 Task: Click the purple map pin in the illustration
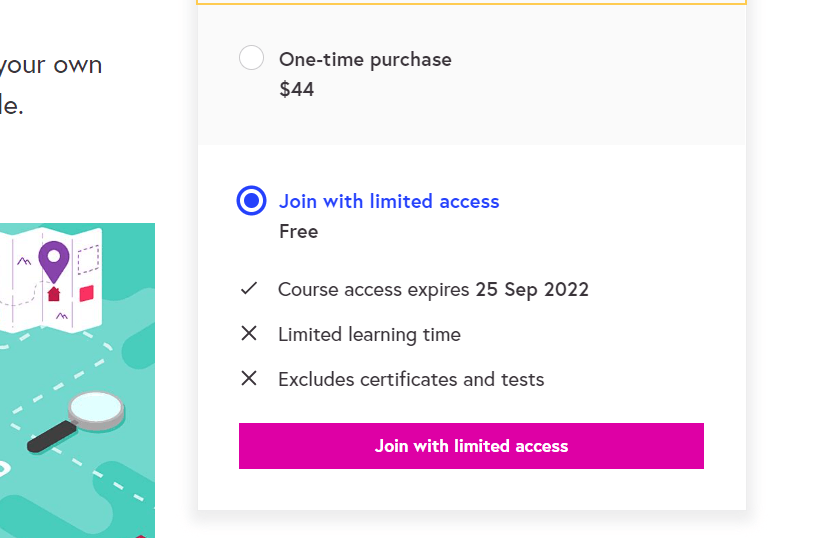(54, 259)
